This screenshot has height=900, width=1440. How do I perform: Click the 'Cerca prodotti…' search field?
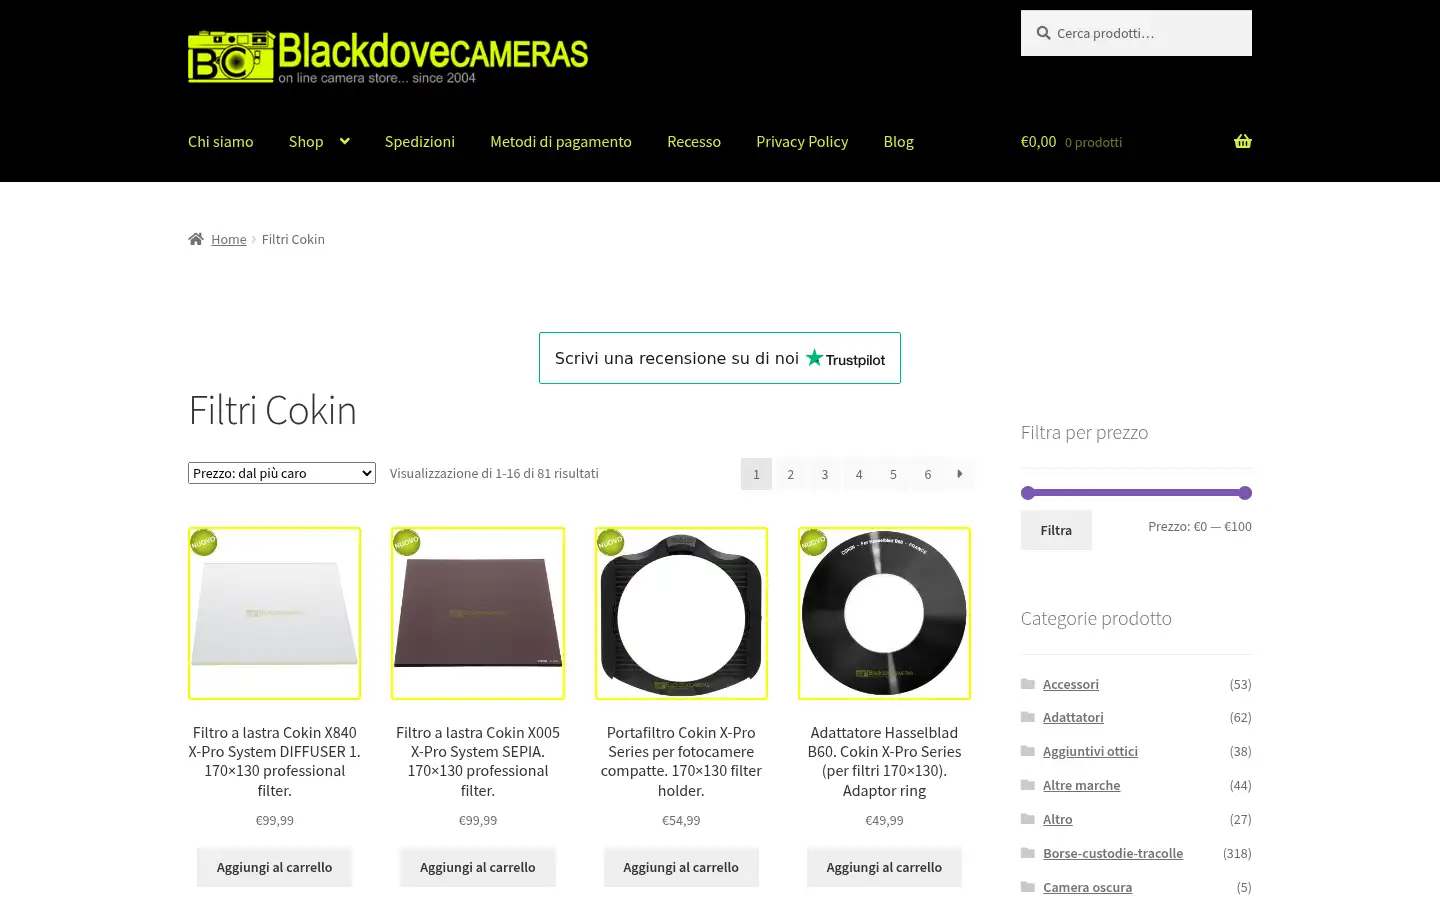(1136, 33)
